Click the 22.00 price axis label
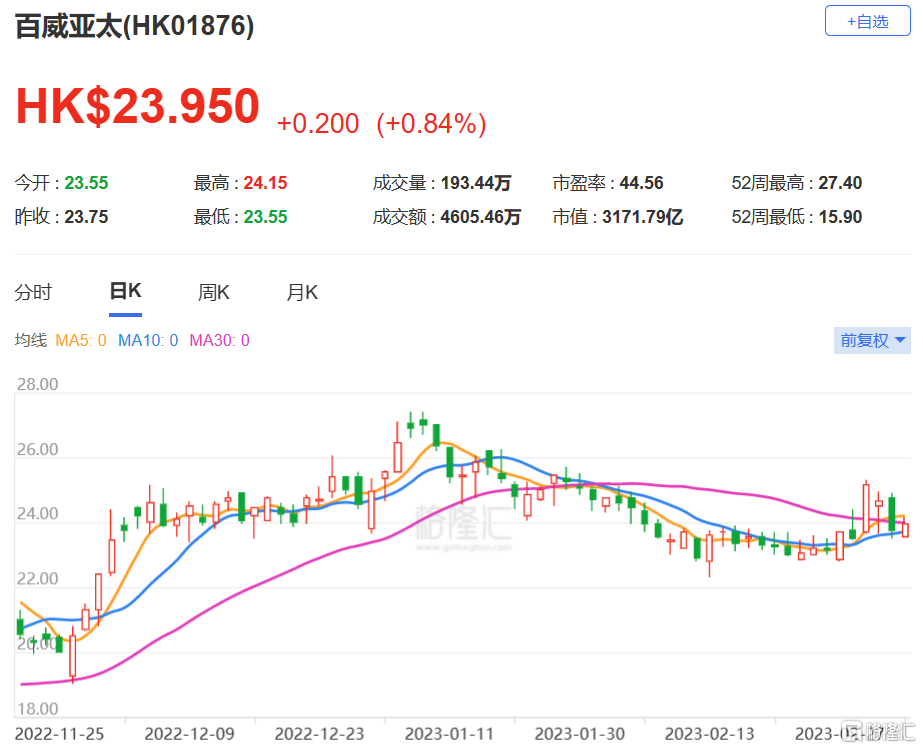Screen dimensions: 923x749 [x=37, y=579]
